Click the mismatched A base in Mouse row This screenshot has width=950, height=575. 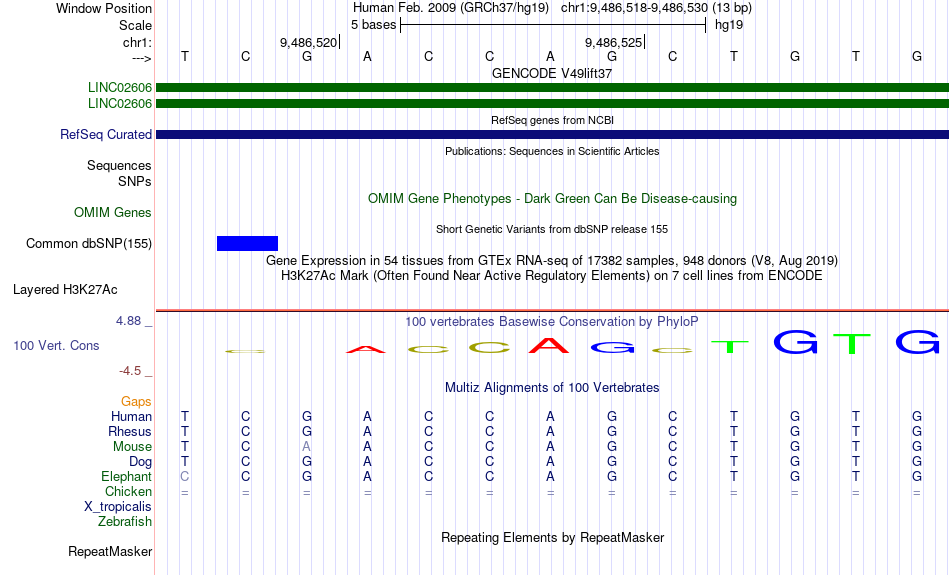click(307, 447)
